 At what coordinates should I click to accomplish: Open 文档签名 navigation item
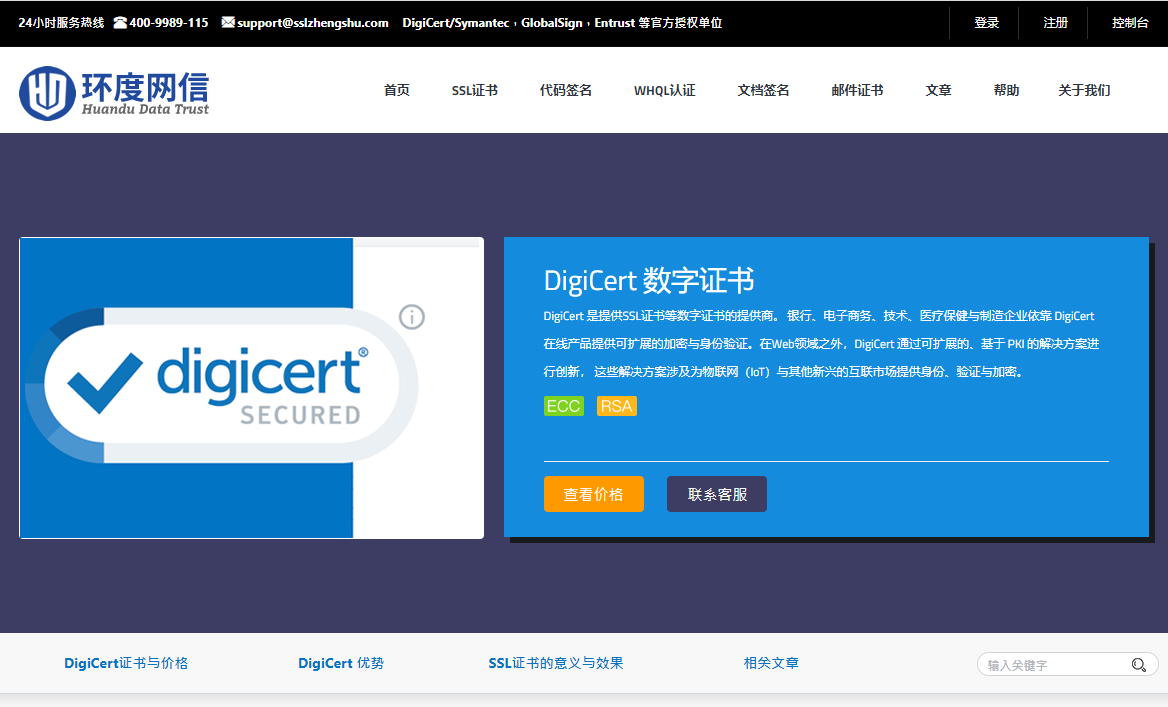click(x=763, y=90)
